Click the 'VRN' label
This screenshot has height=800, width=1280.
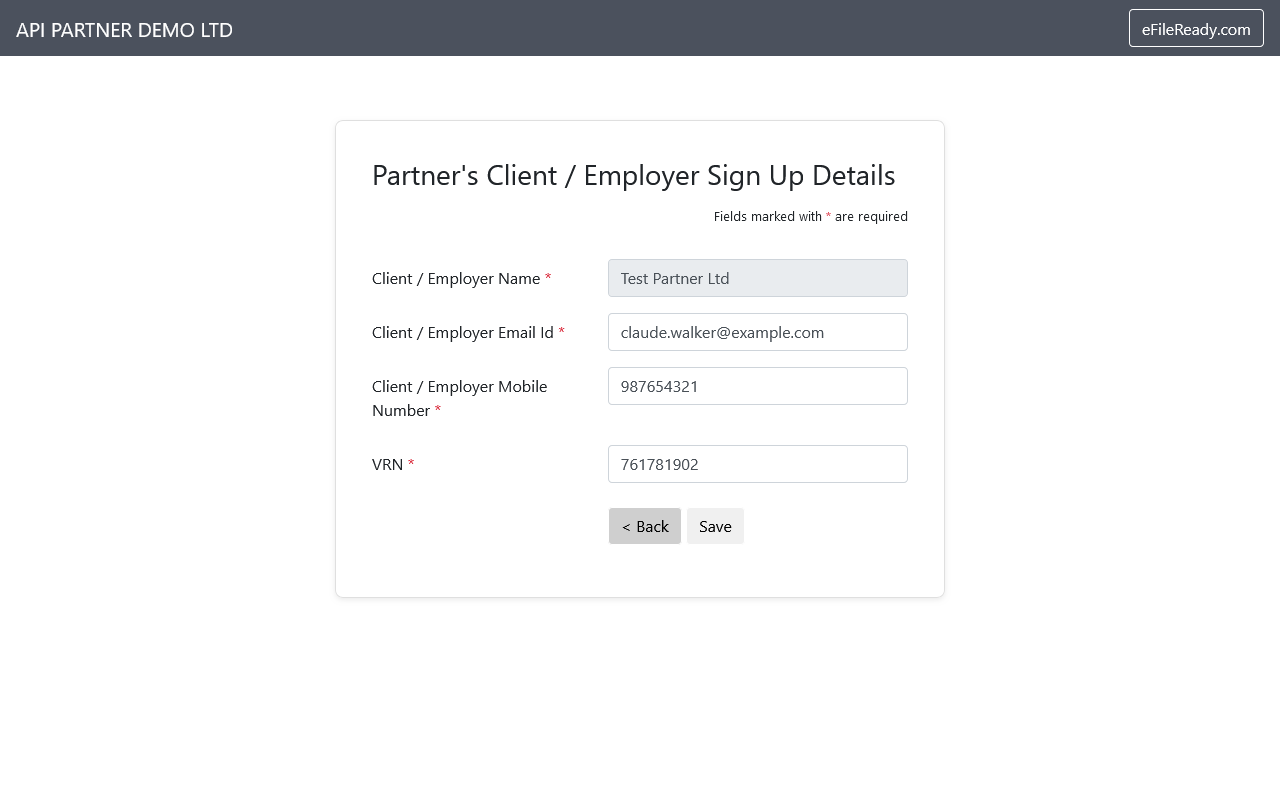tap(393, 464)
